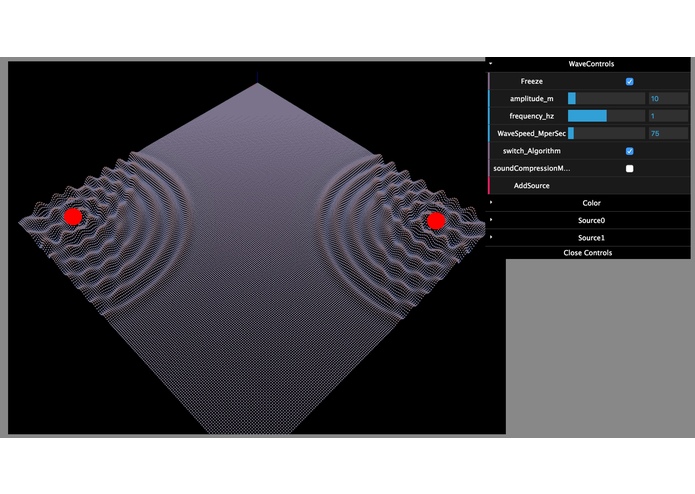Click the frequency_hz value field showing 1
This screenshot has height=494, width=695.
(668, 116)
